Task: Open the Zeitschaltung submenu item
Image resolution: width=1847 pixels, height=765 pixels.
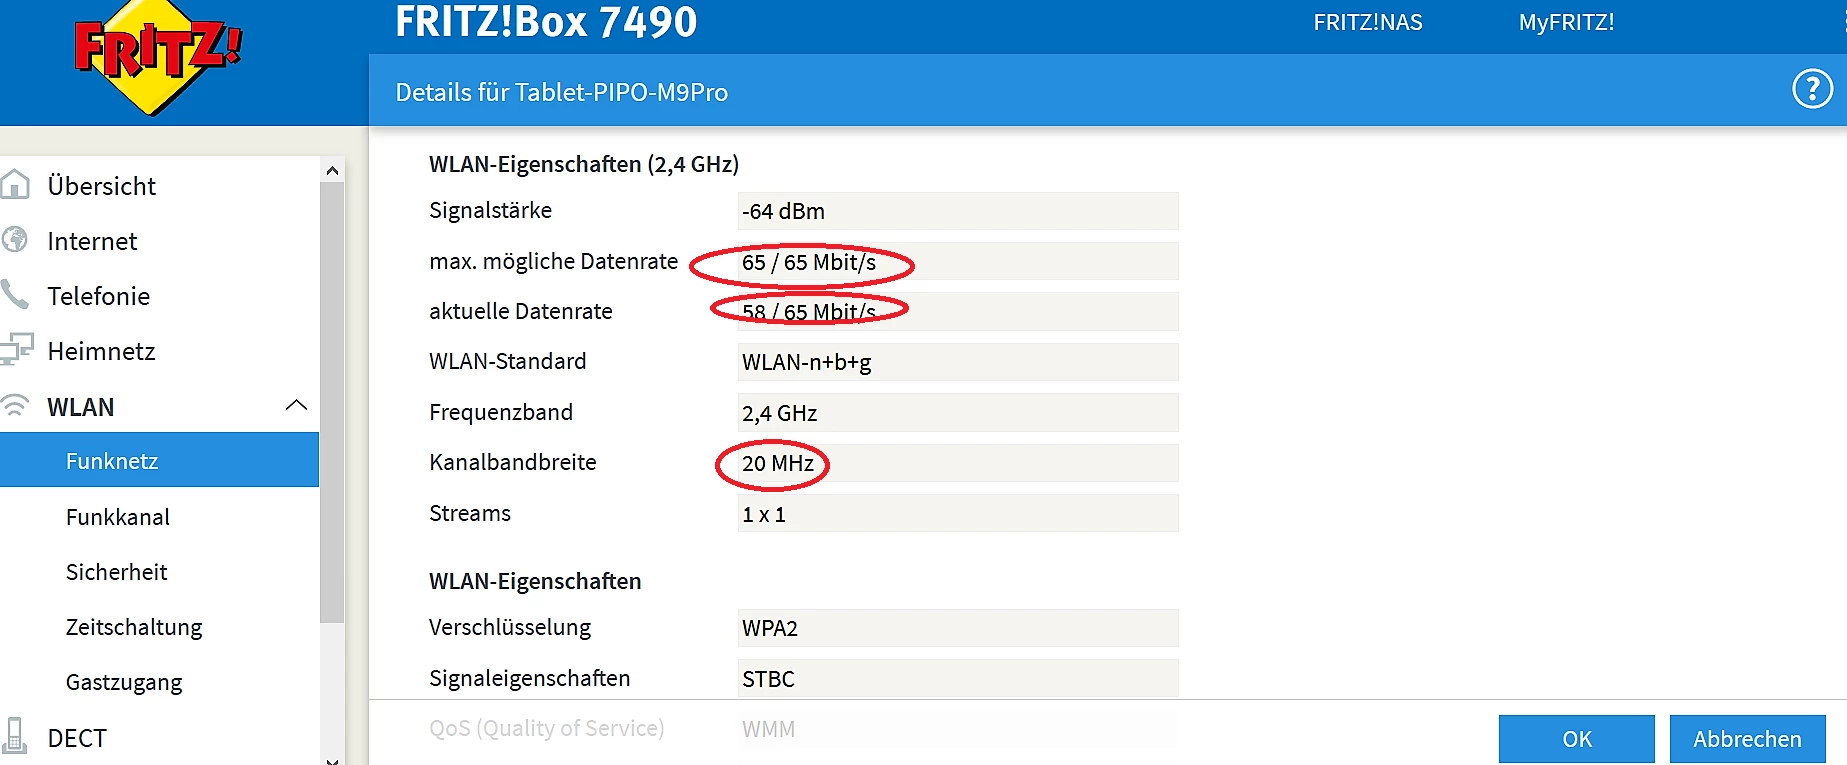Action: click(134, 627)
